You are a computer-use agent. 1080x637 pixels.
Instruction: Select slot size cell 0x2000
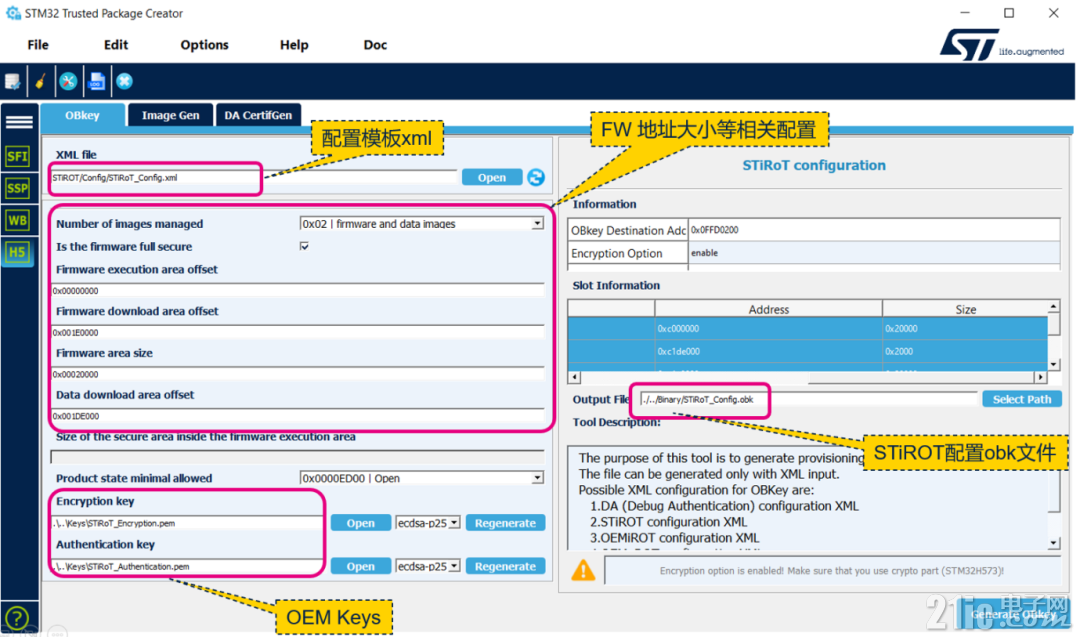point(965,351)
